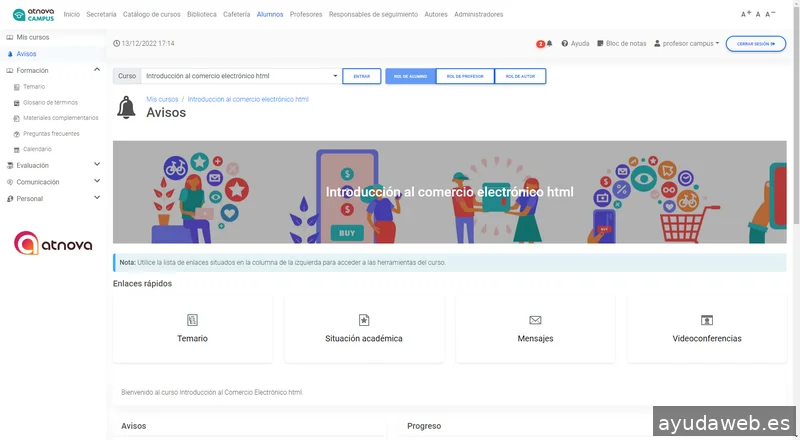Image resolution: width=800 pixels, height=440 pixels.
Task: Switch to Rol de profesor
Action: pyautogui.click(x=465, y=76)
